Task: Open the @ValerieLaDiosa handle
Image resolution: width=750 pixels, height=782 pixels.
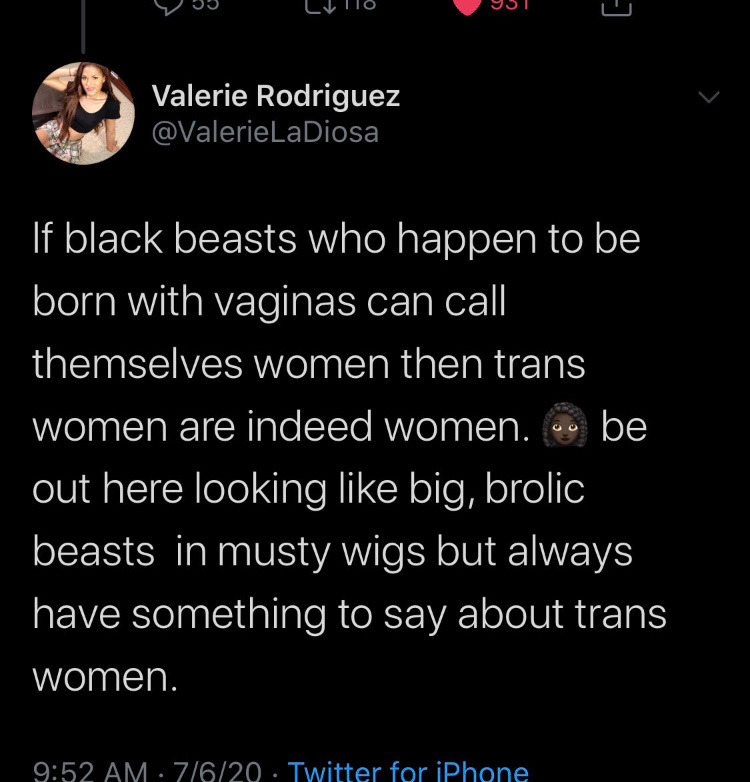Action: [x=265, y=132]
